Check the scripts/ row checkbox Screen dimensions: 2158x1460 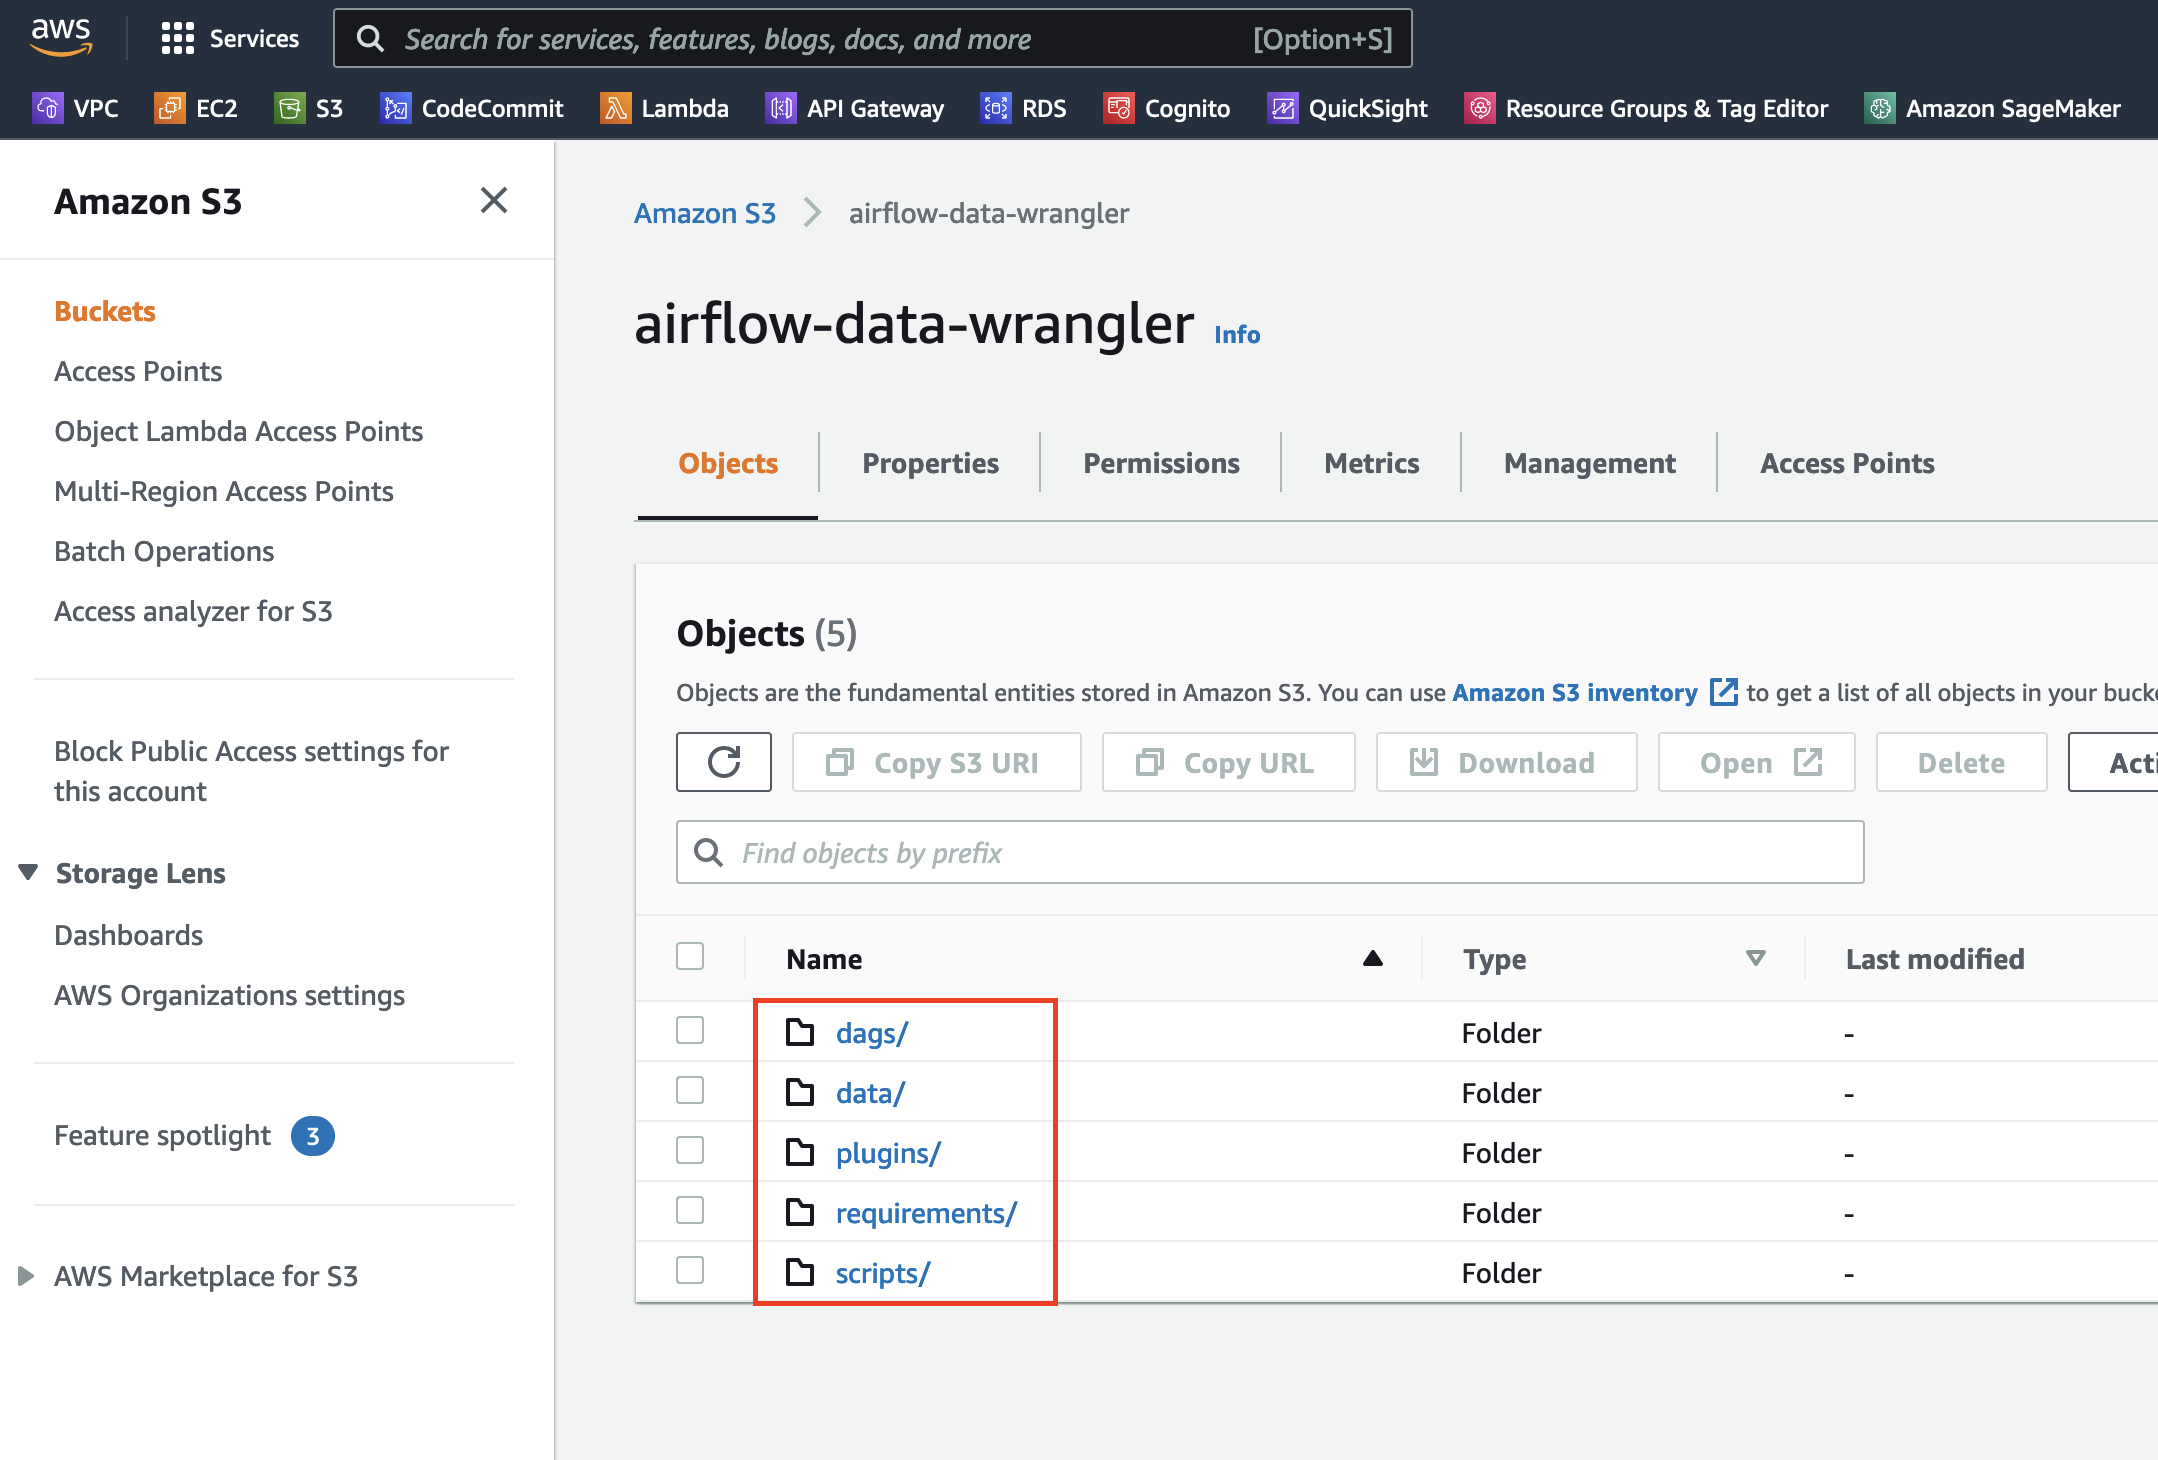click(690, 1270)
